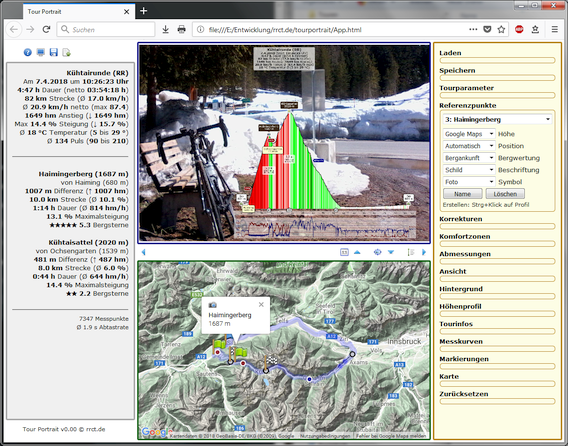568x446 pixels.
Task: Click the Suchen search field
Action: tap(106, 30)
